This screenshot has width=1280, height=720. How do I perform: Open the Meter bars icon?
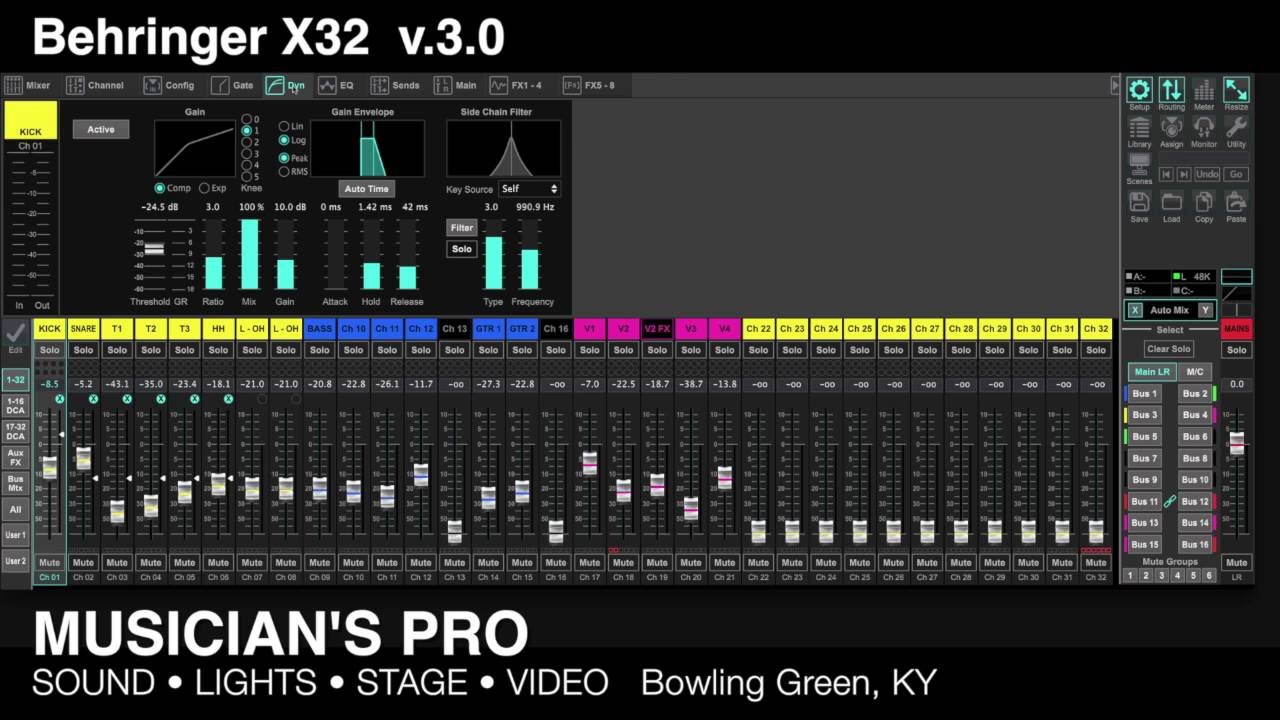[x=1204, y=90]
